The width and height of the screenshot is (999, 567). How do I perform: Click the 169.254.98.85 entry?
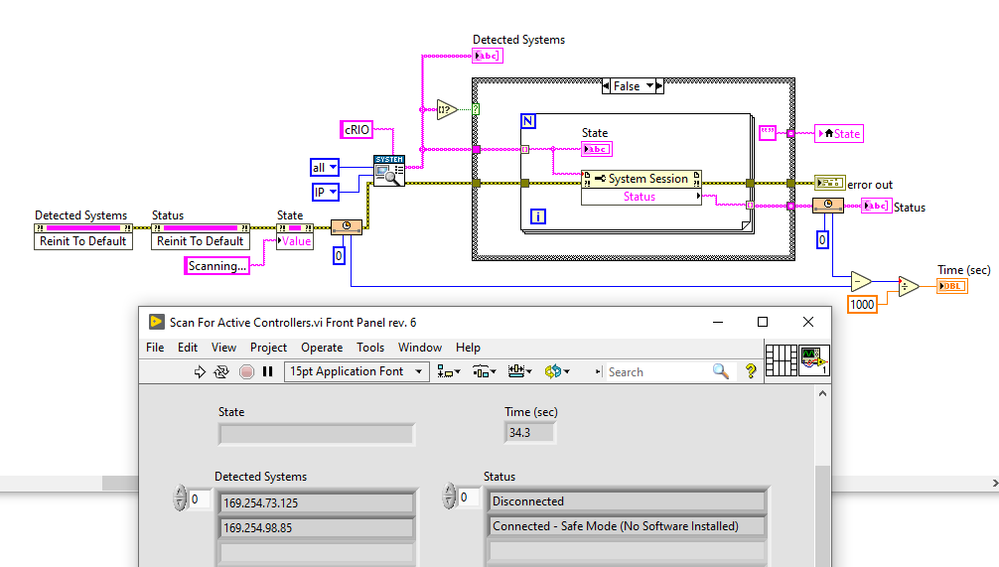(x=316, y=528)
